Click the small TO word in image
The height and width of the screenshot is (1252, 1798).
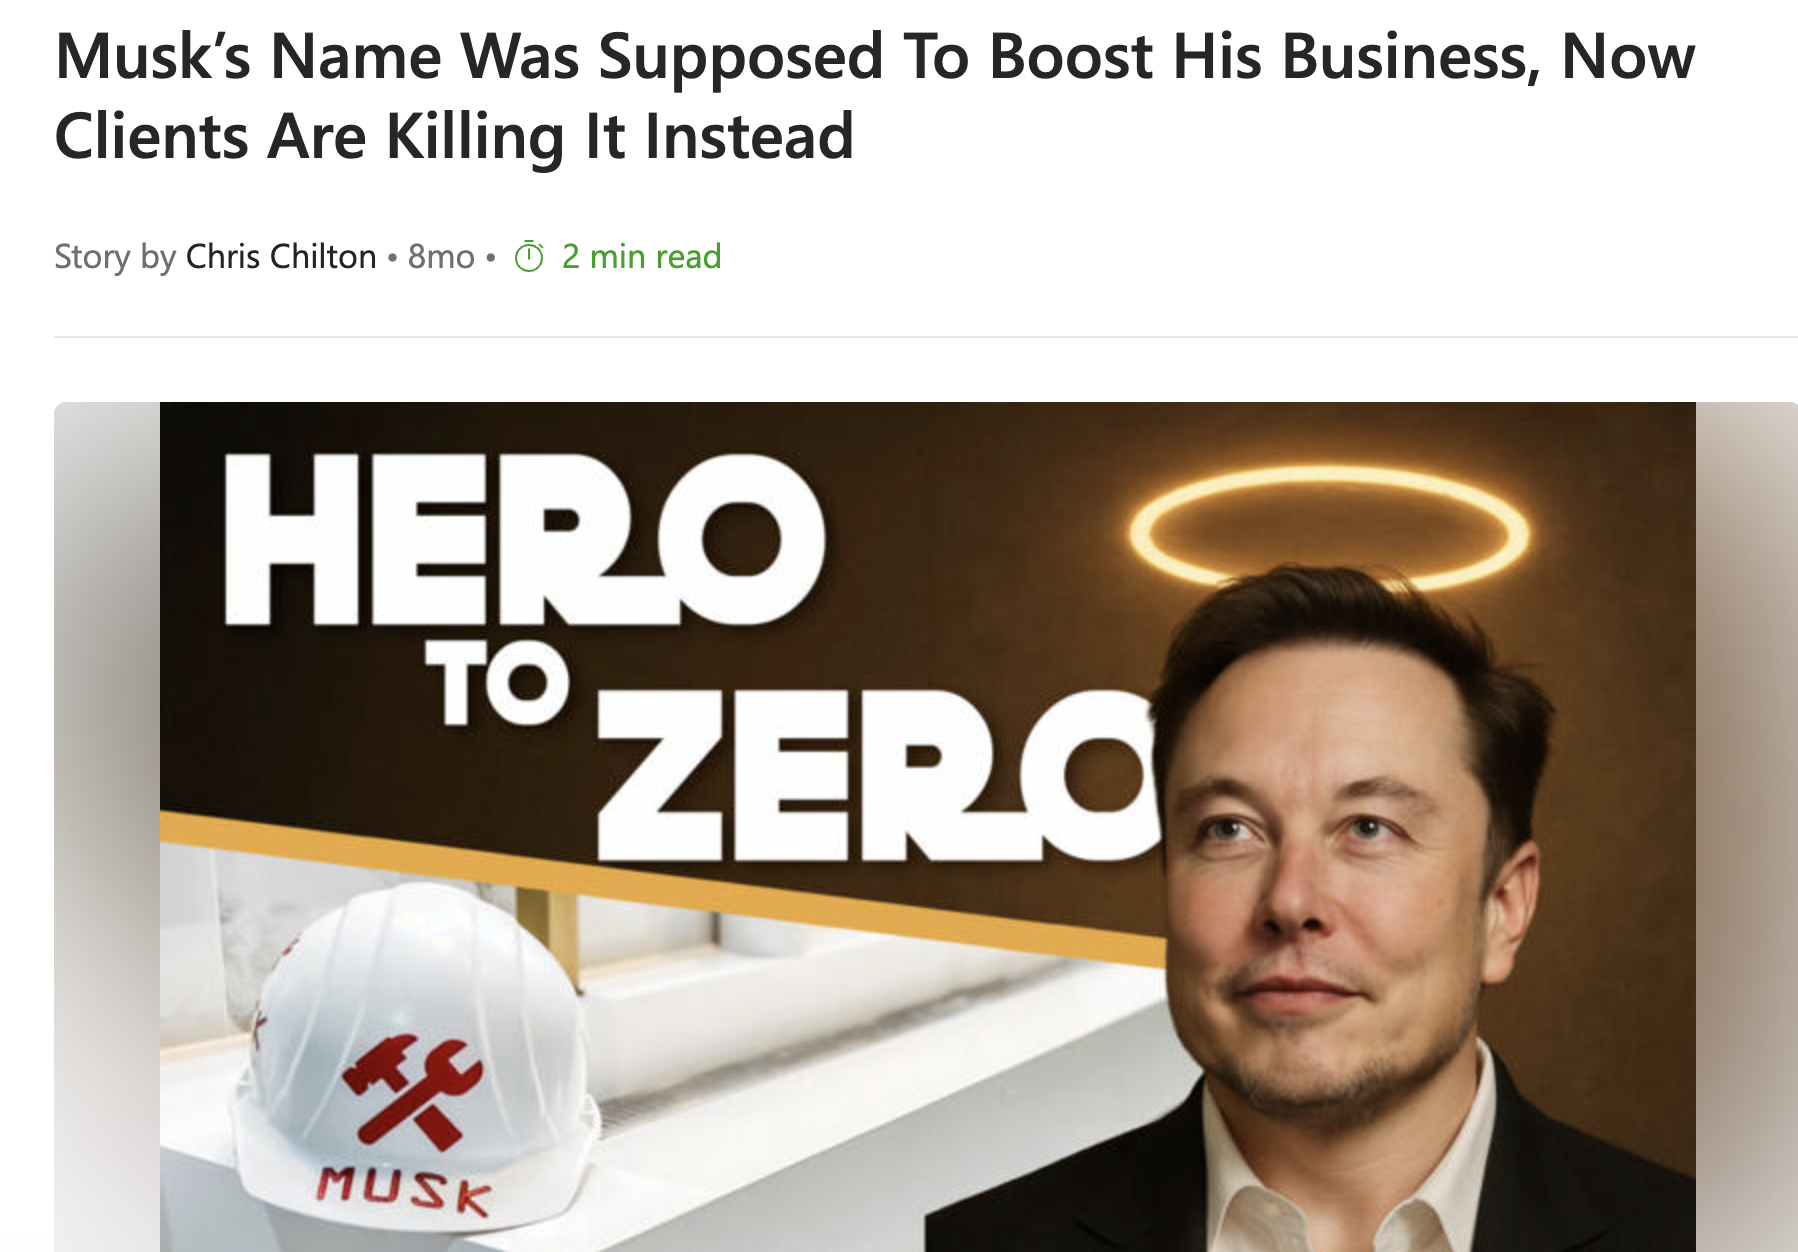[x=497, y=681]
